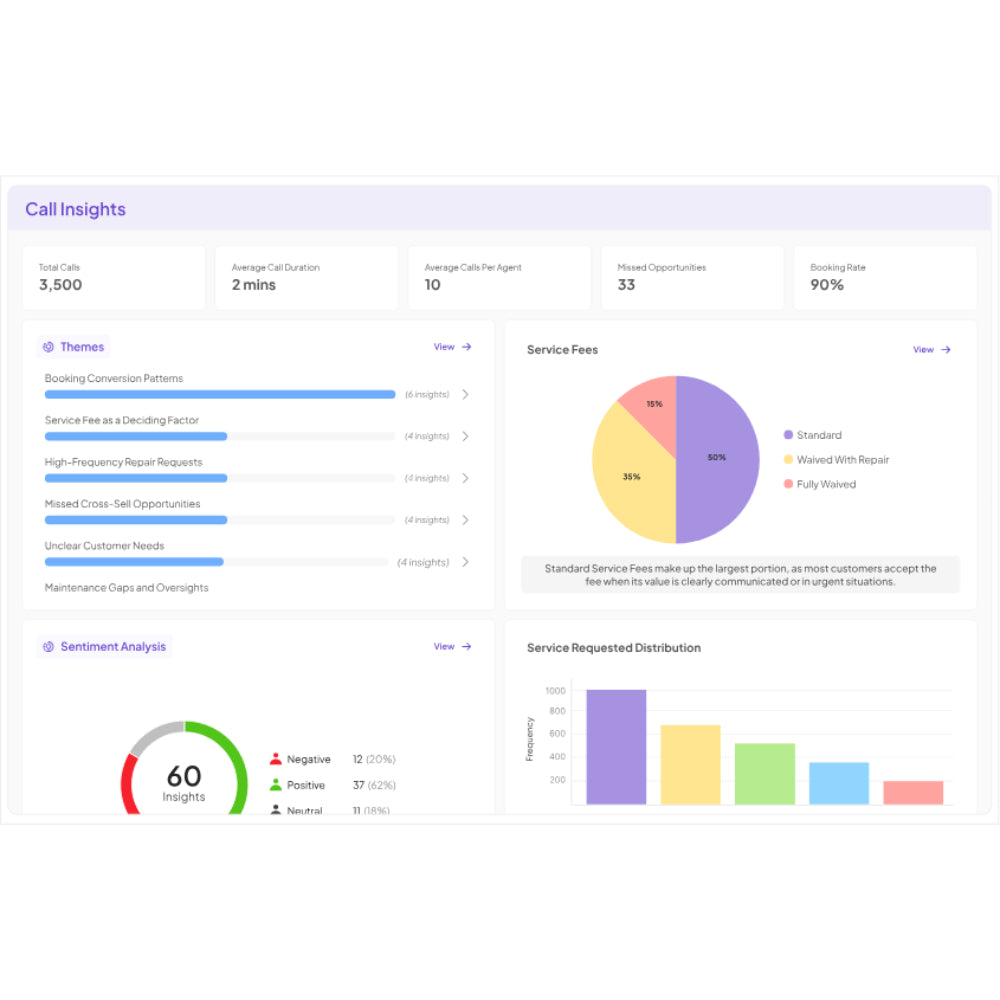Select the 50% slice of the Service Fees pie
Image resolution: width=1000 pixels, height=1000 pixels.
(x=715, y=457)
